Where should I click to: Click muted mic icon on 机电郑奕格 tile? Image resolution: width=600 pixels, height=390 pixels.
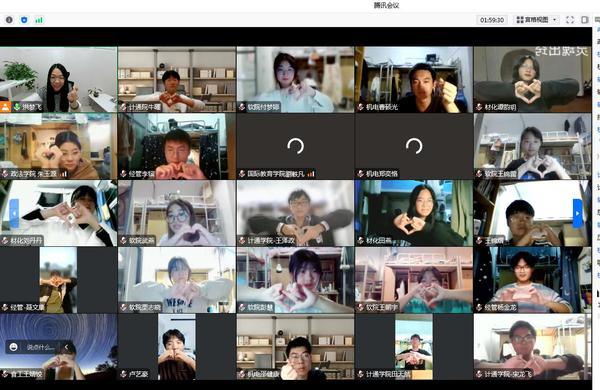360,174
